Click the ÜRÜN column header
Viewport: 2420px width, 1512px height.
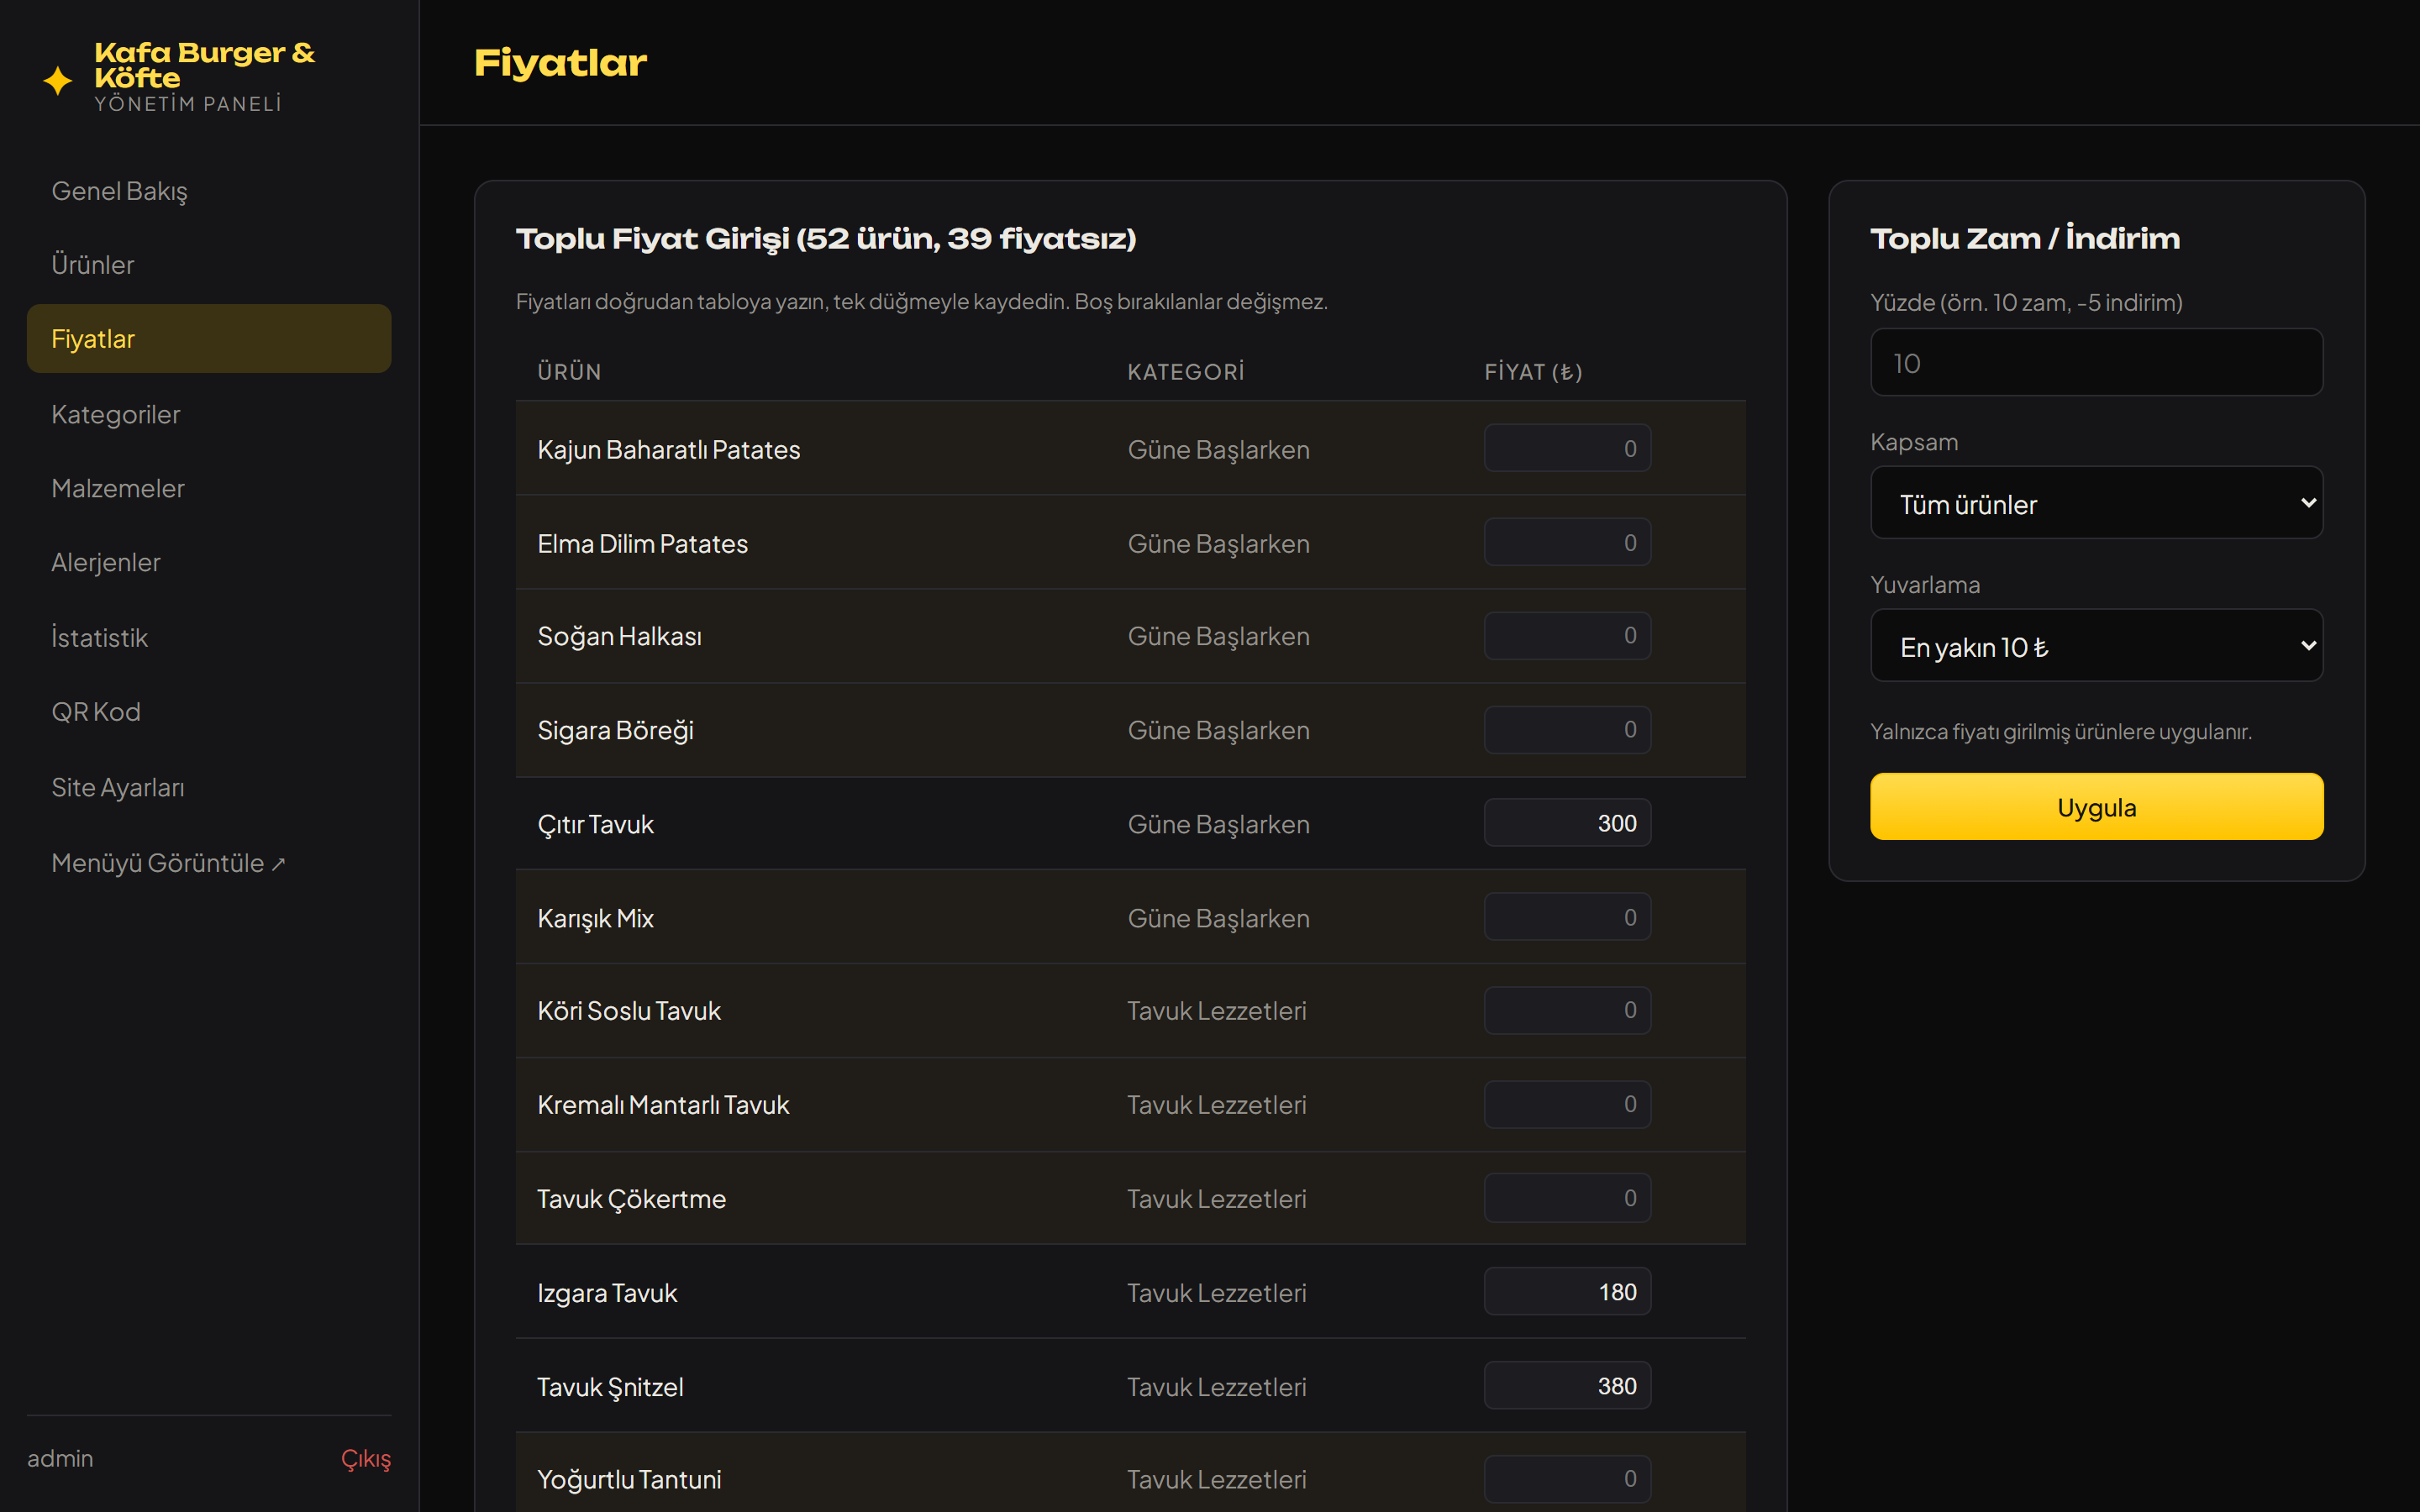coord(569,372)
